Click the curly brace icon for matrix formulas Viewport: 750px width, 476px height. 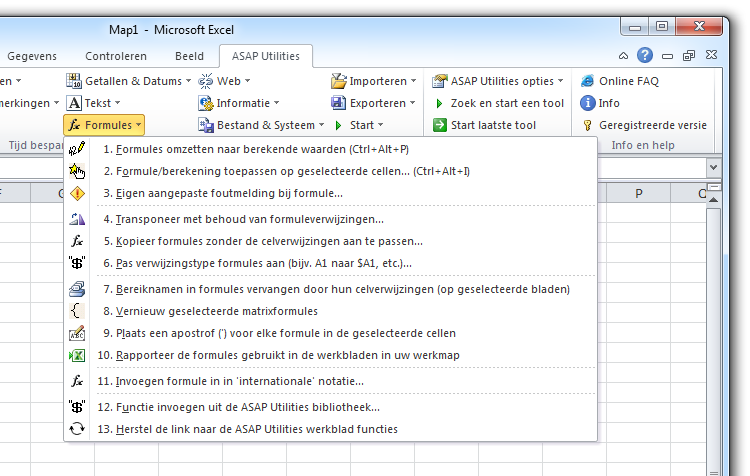(x=77, y=311)
